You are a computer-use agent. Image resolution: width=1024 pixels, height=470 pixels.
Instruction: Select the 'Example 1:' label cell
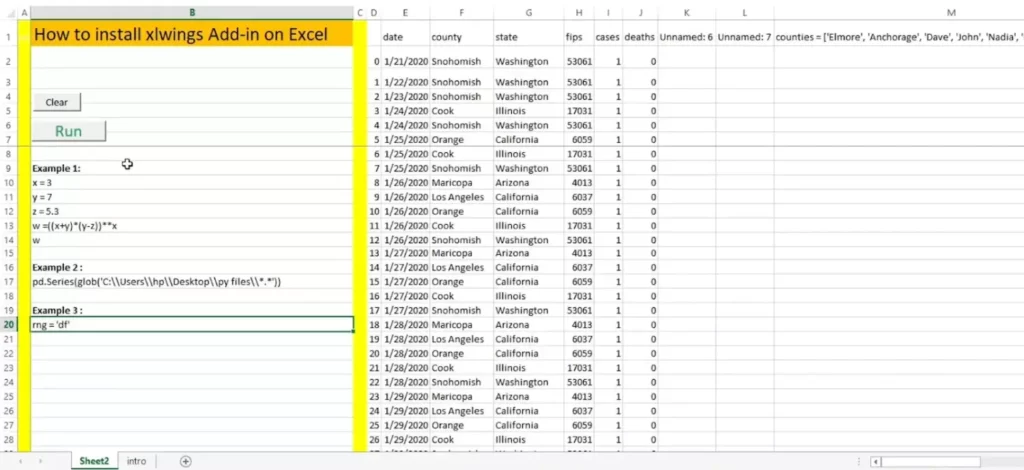tap(192, 169)
